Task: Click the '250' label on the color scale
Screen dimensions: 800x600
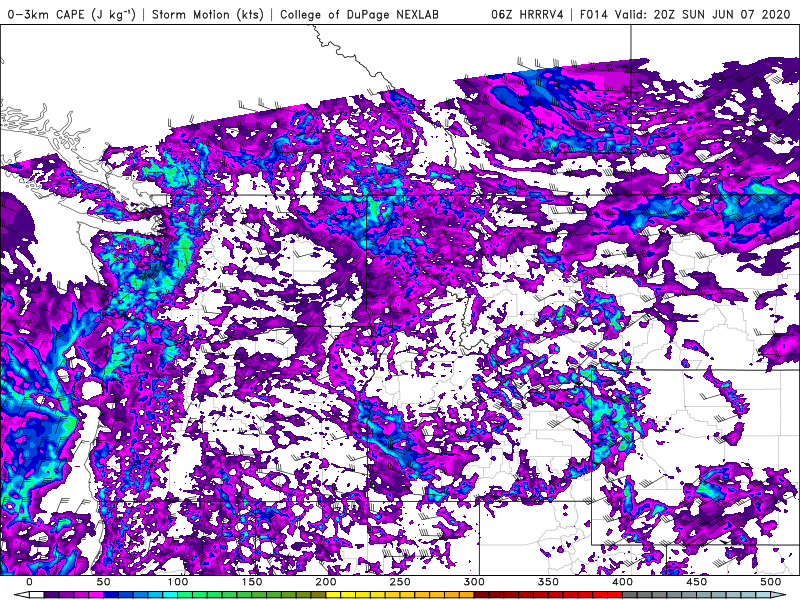Action: (399, 582)
